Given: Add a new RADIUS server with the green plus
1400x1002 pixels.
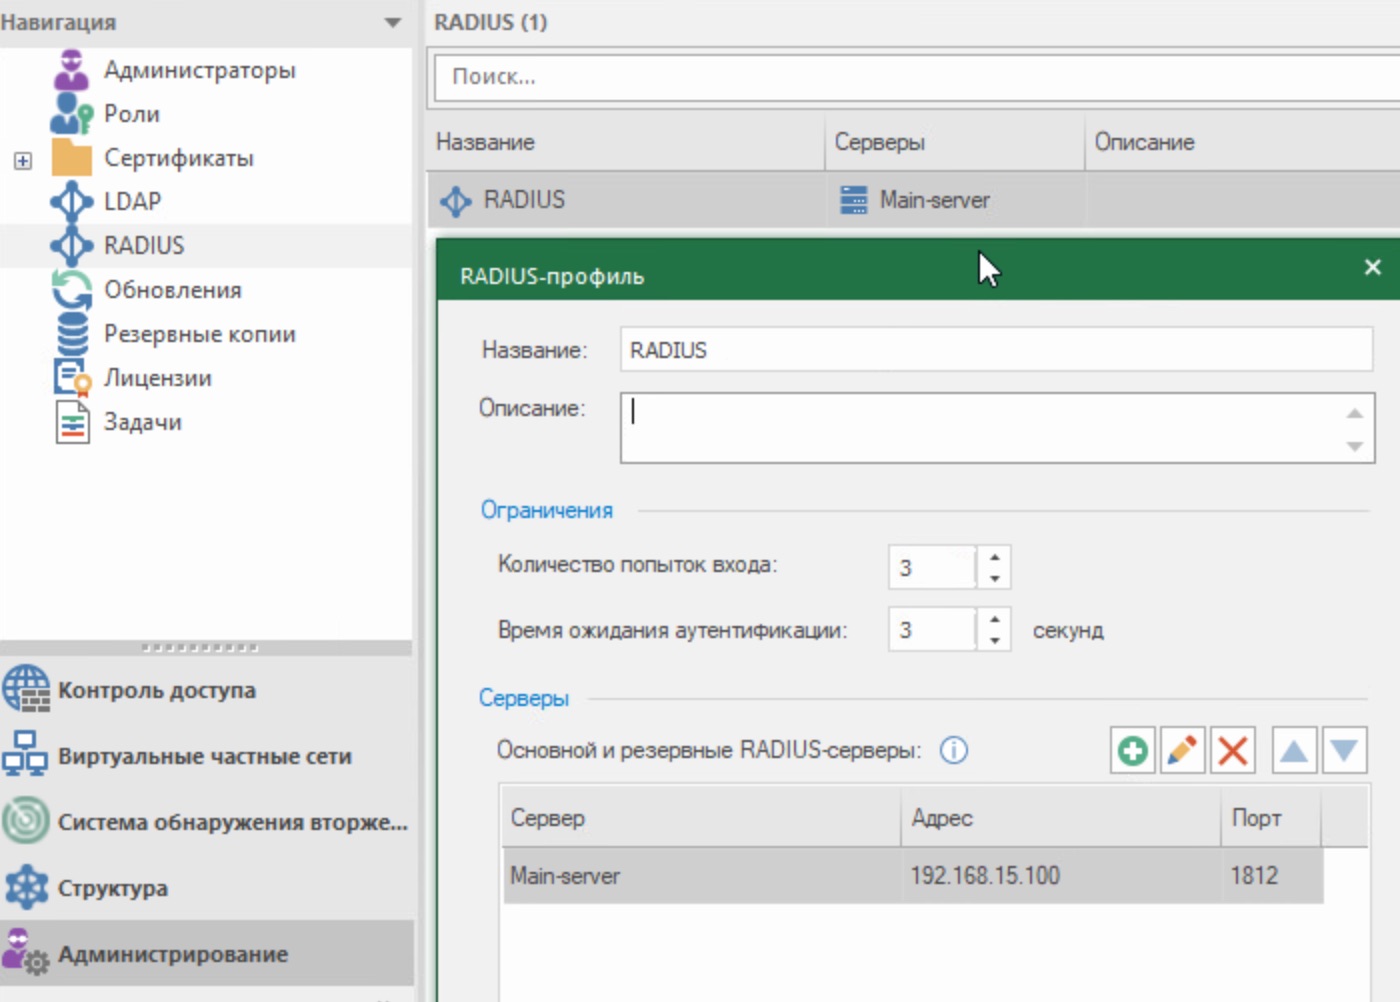Looking at the screenshot, I should pos(1132,750).
